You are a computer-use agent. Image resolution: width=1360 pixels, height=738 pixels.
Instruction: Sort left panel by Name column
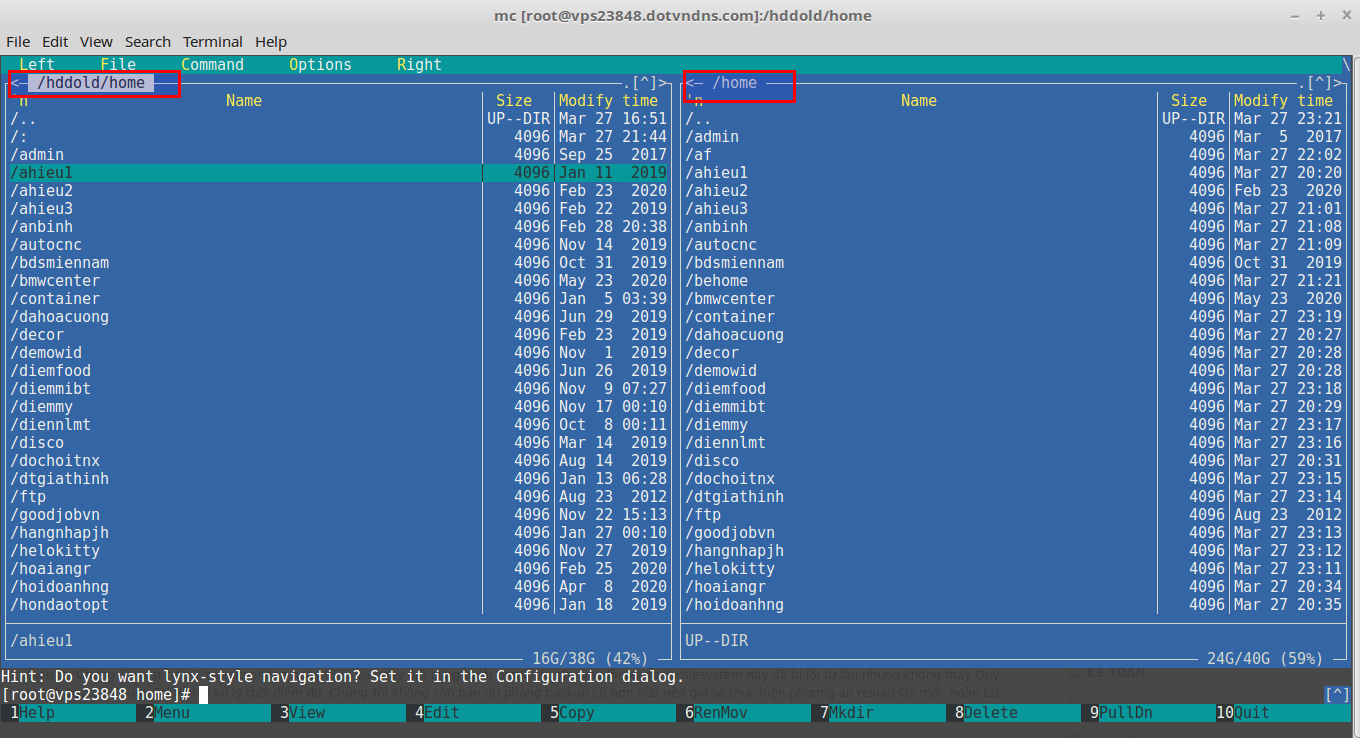coord(244,100)
